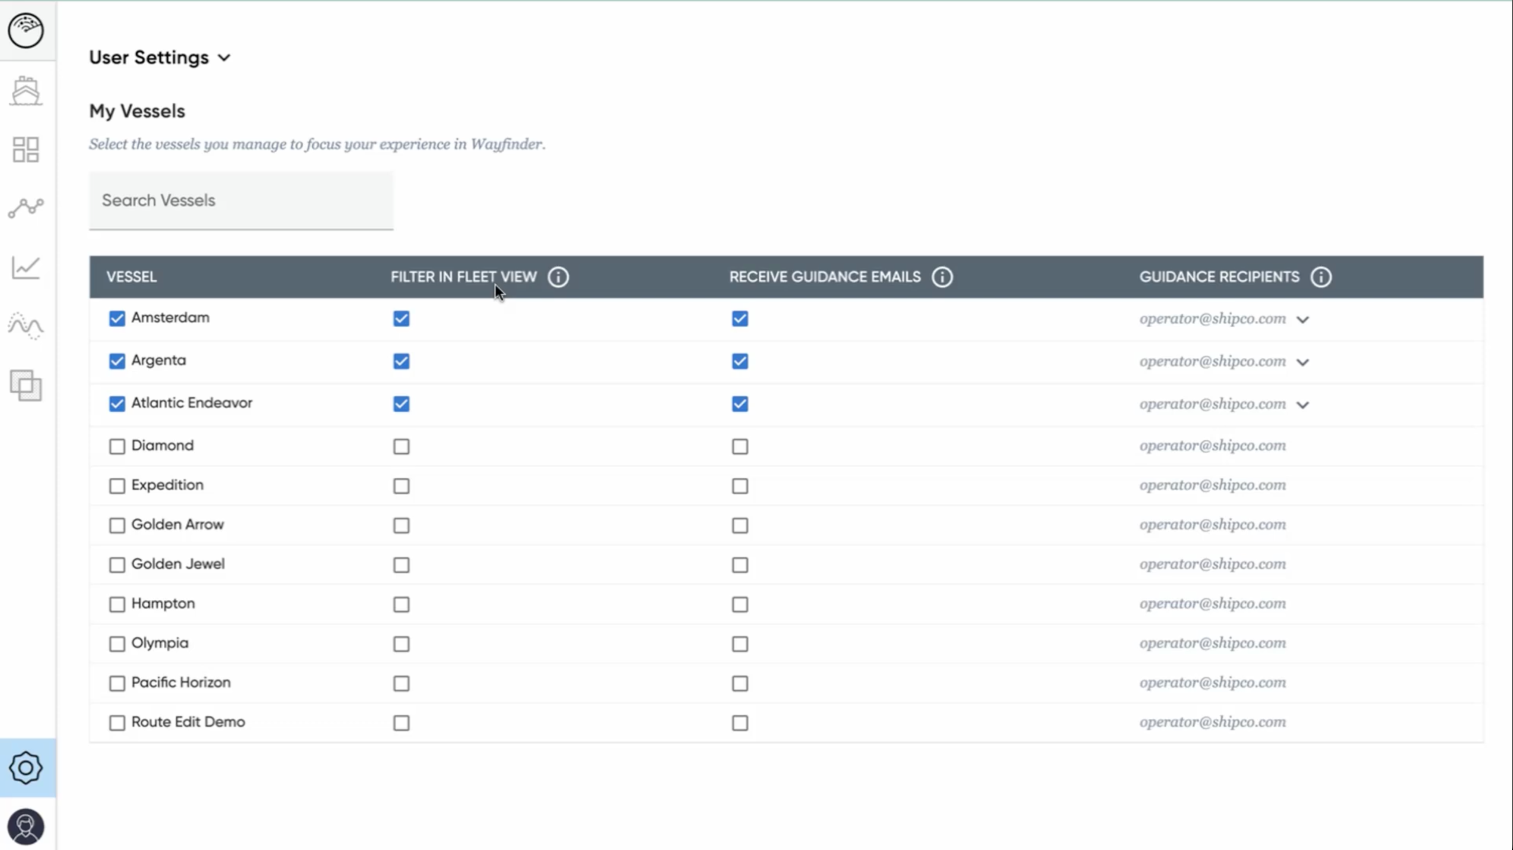This screenshot has width=1513, height=850.
Task: Disable guidance emails for Amsterdam
Action: pos(740,319)
